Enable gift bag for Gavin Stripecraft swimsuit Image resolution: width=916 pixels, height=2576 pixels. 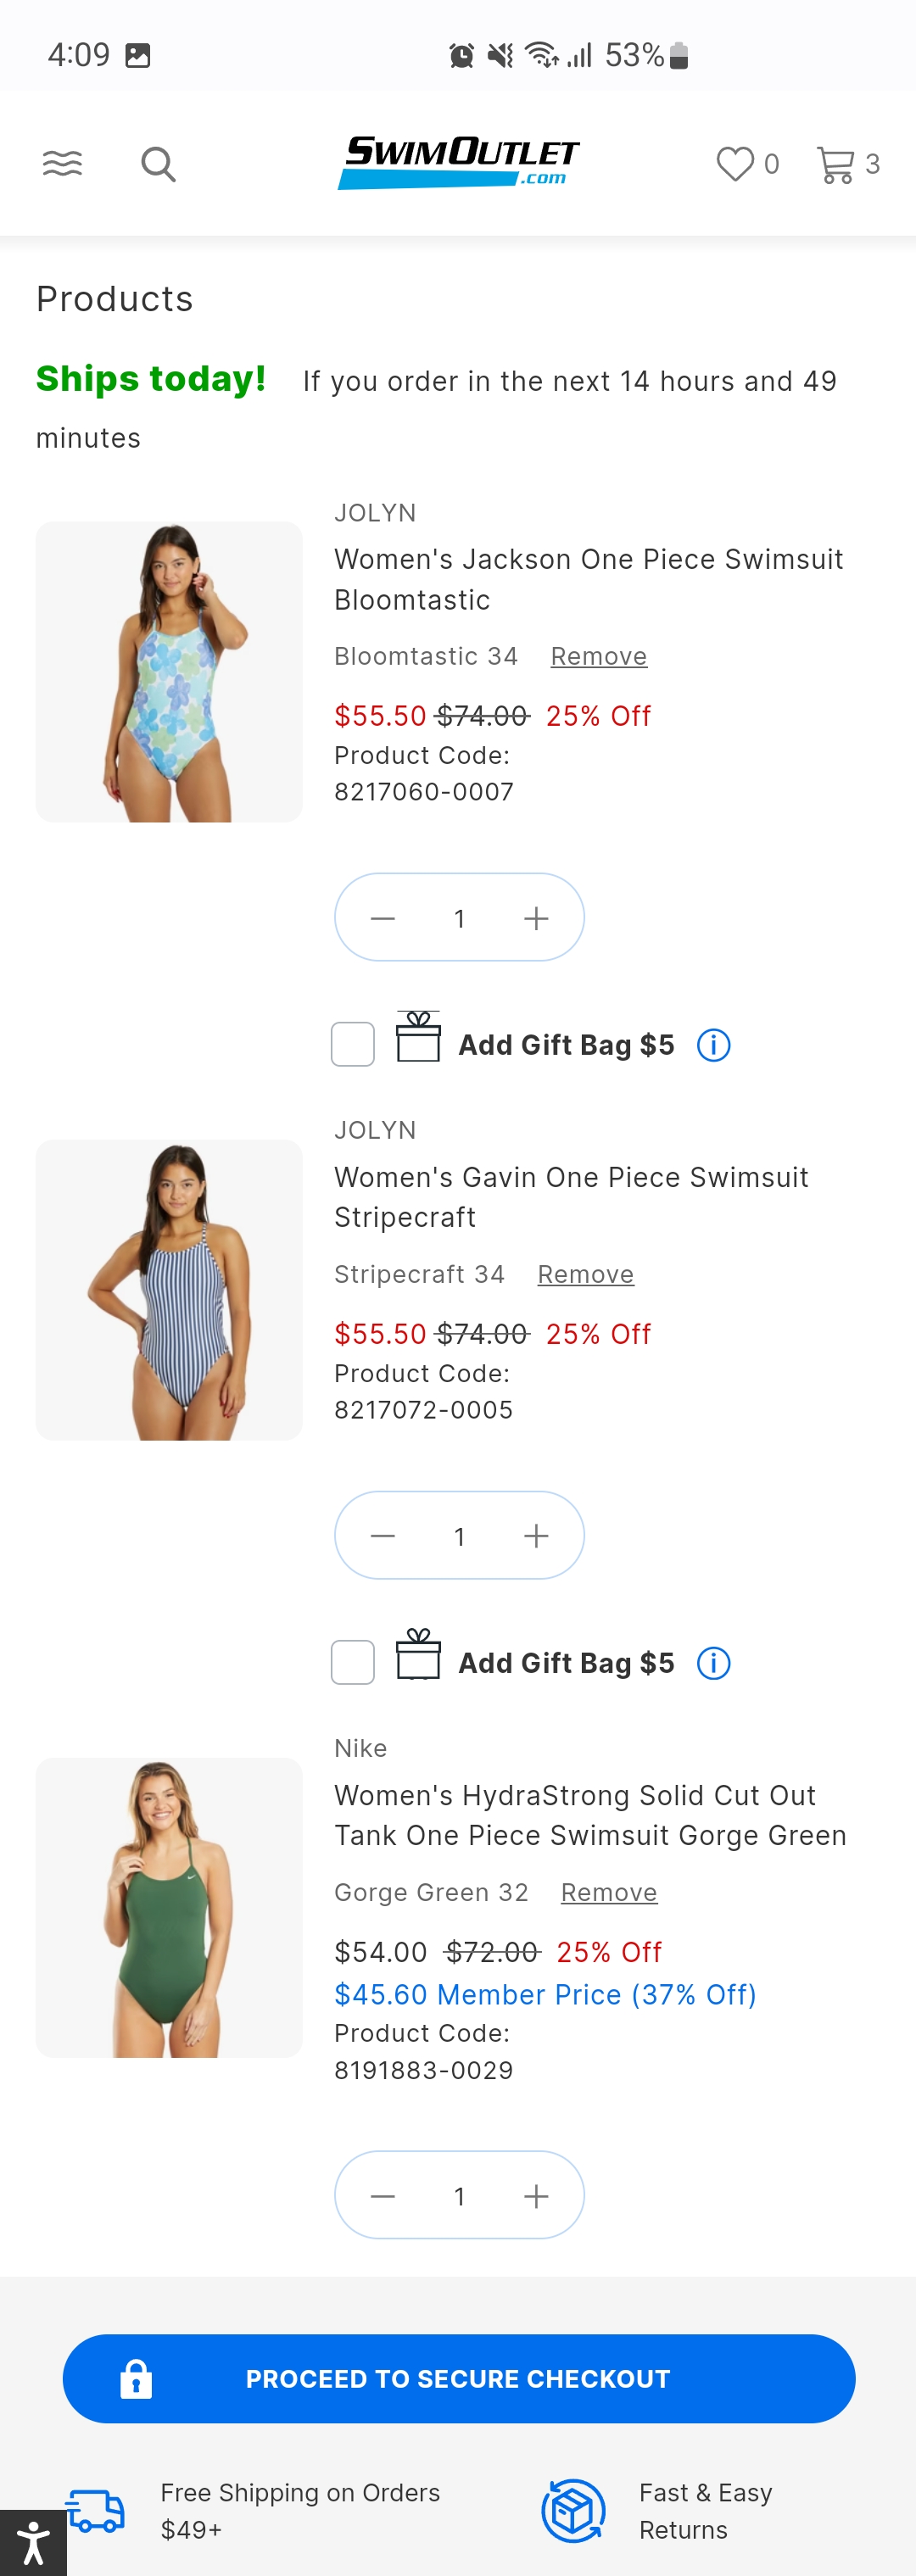(x=353, y=1663)
